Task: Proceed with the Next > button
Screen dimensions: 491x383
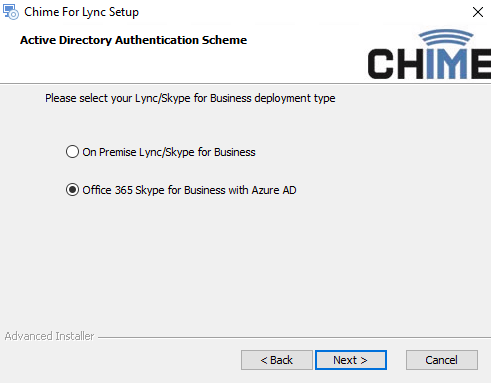Action: point(351,360)
